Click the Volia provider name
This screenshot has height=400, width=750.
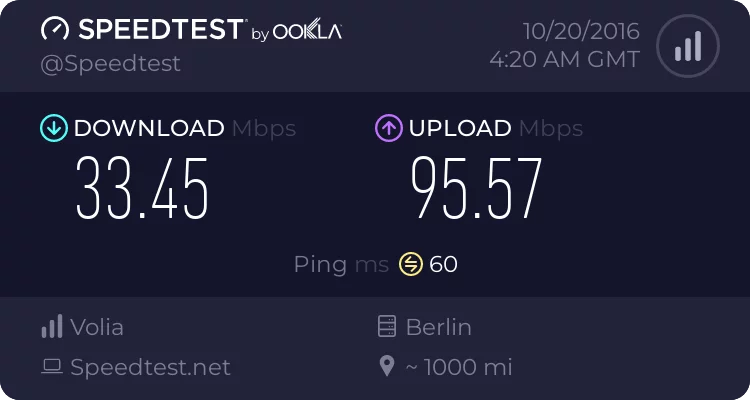pyautogui.click(x=97, y=327)
